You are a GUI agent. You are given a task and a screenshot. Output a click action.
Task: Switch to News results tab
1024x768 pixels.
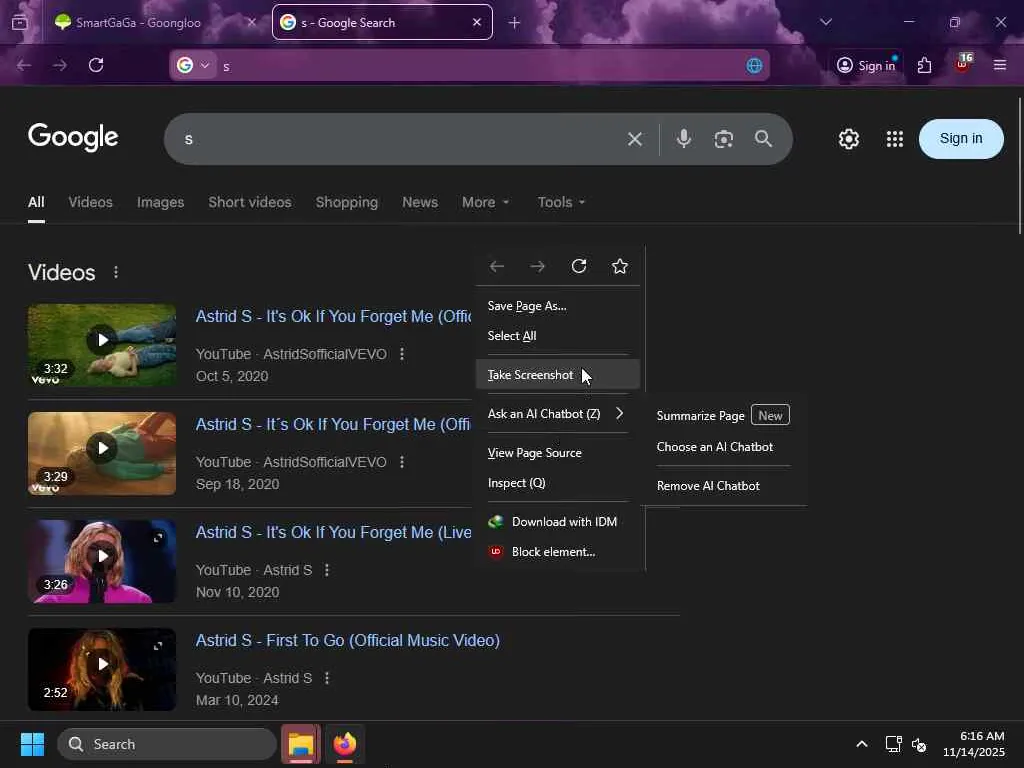click(x=420, y=202)
